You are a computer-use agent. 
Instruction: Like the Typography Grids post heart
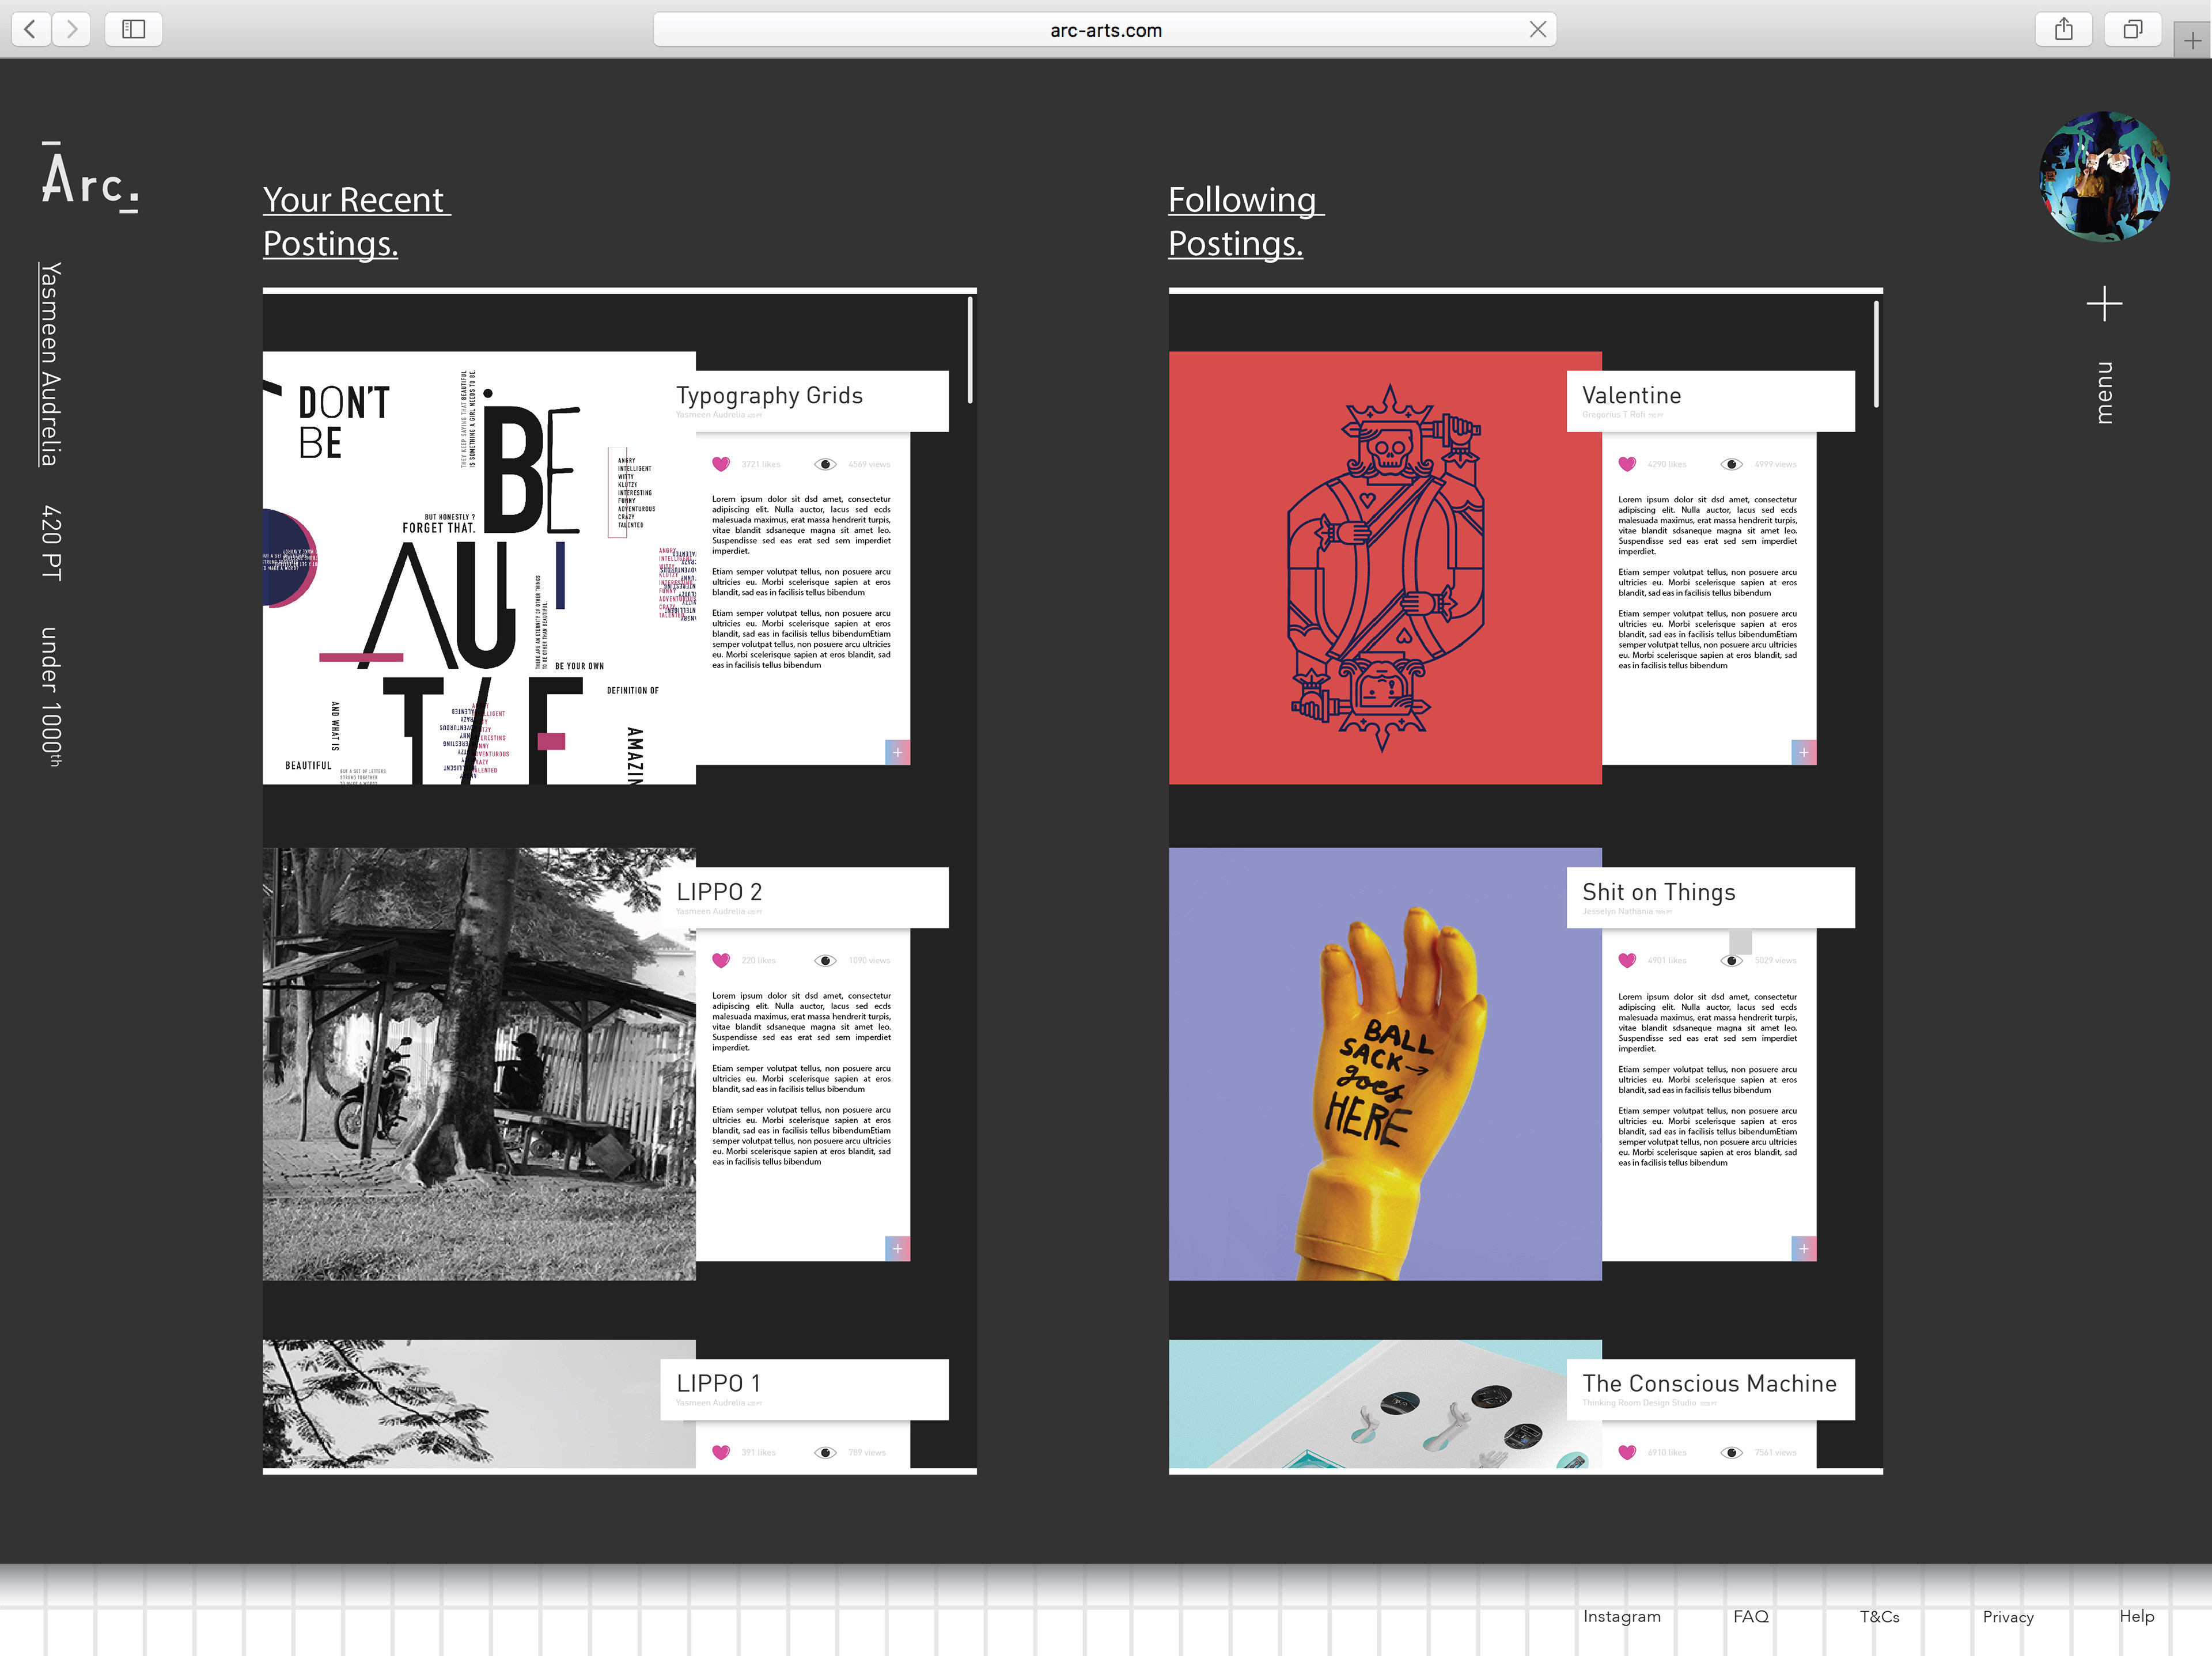click(x=721, y=464)
